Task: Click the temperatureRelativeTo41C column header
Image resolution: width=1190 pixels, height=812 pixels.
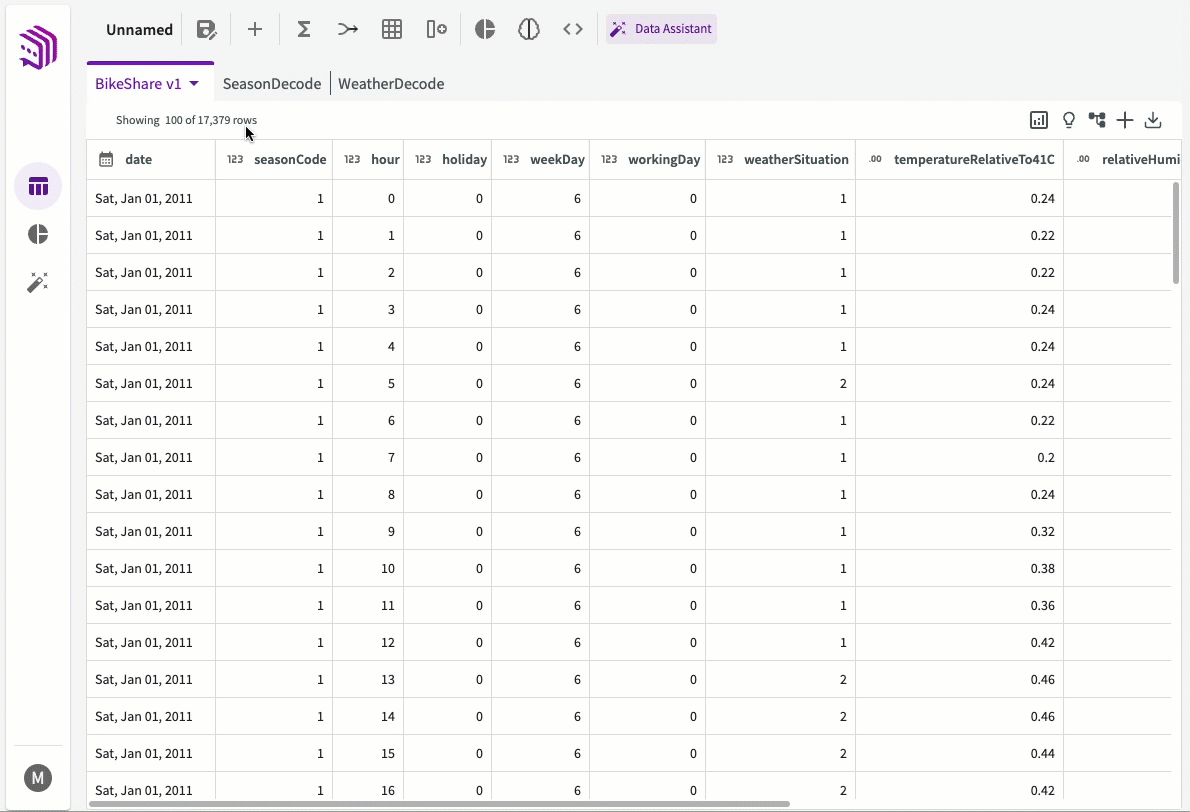Action: tap(959, 159)
